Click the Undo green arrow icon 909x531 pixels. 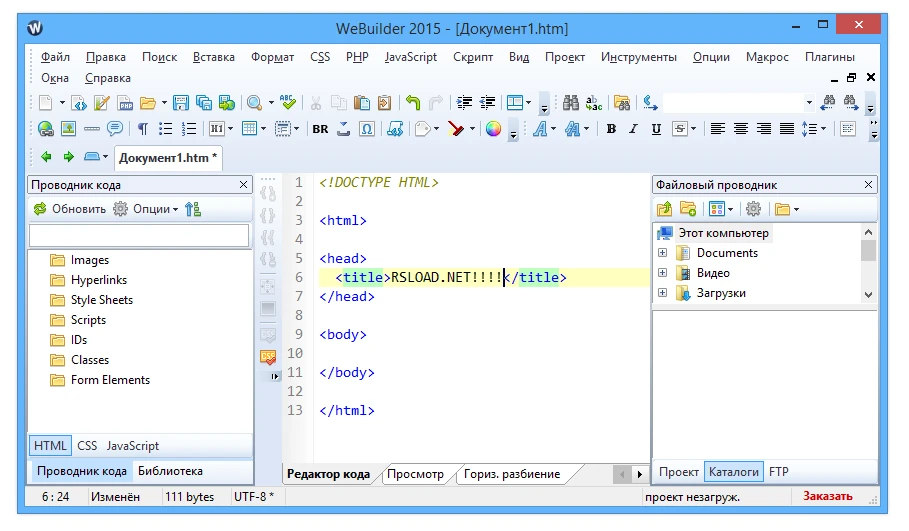(413, 103)
